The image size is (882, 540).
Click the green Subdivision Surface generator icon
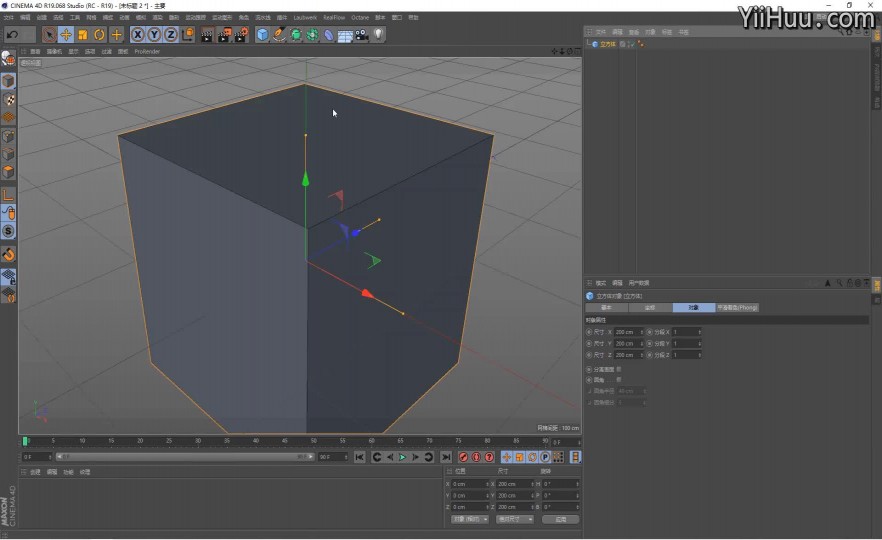pyautogui.click(x=296, y=35)
